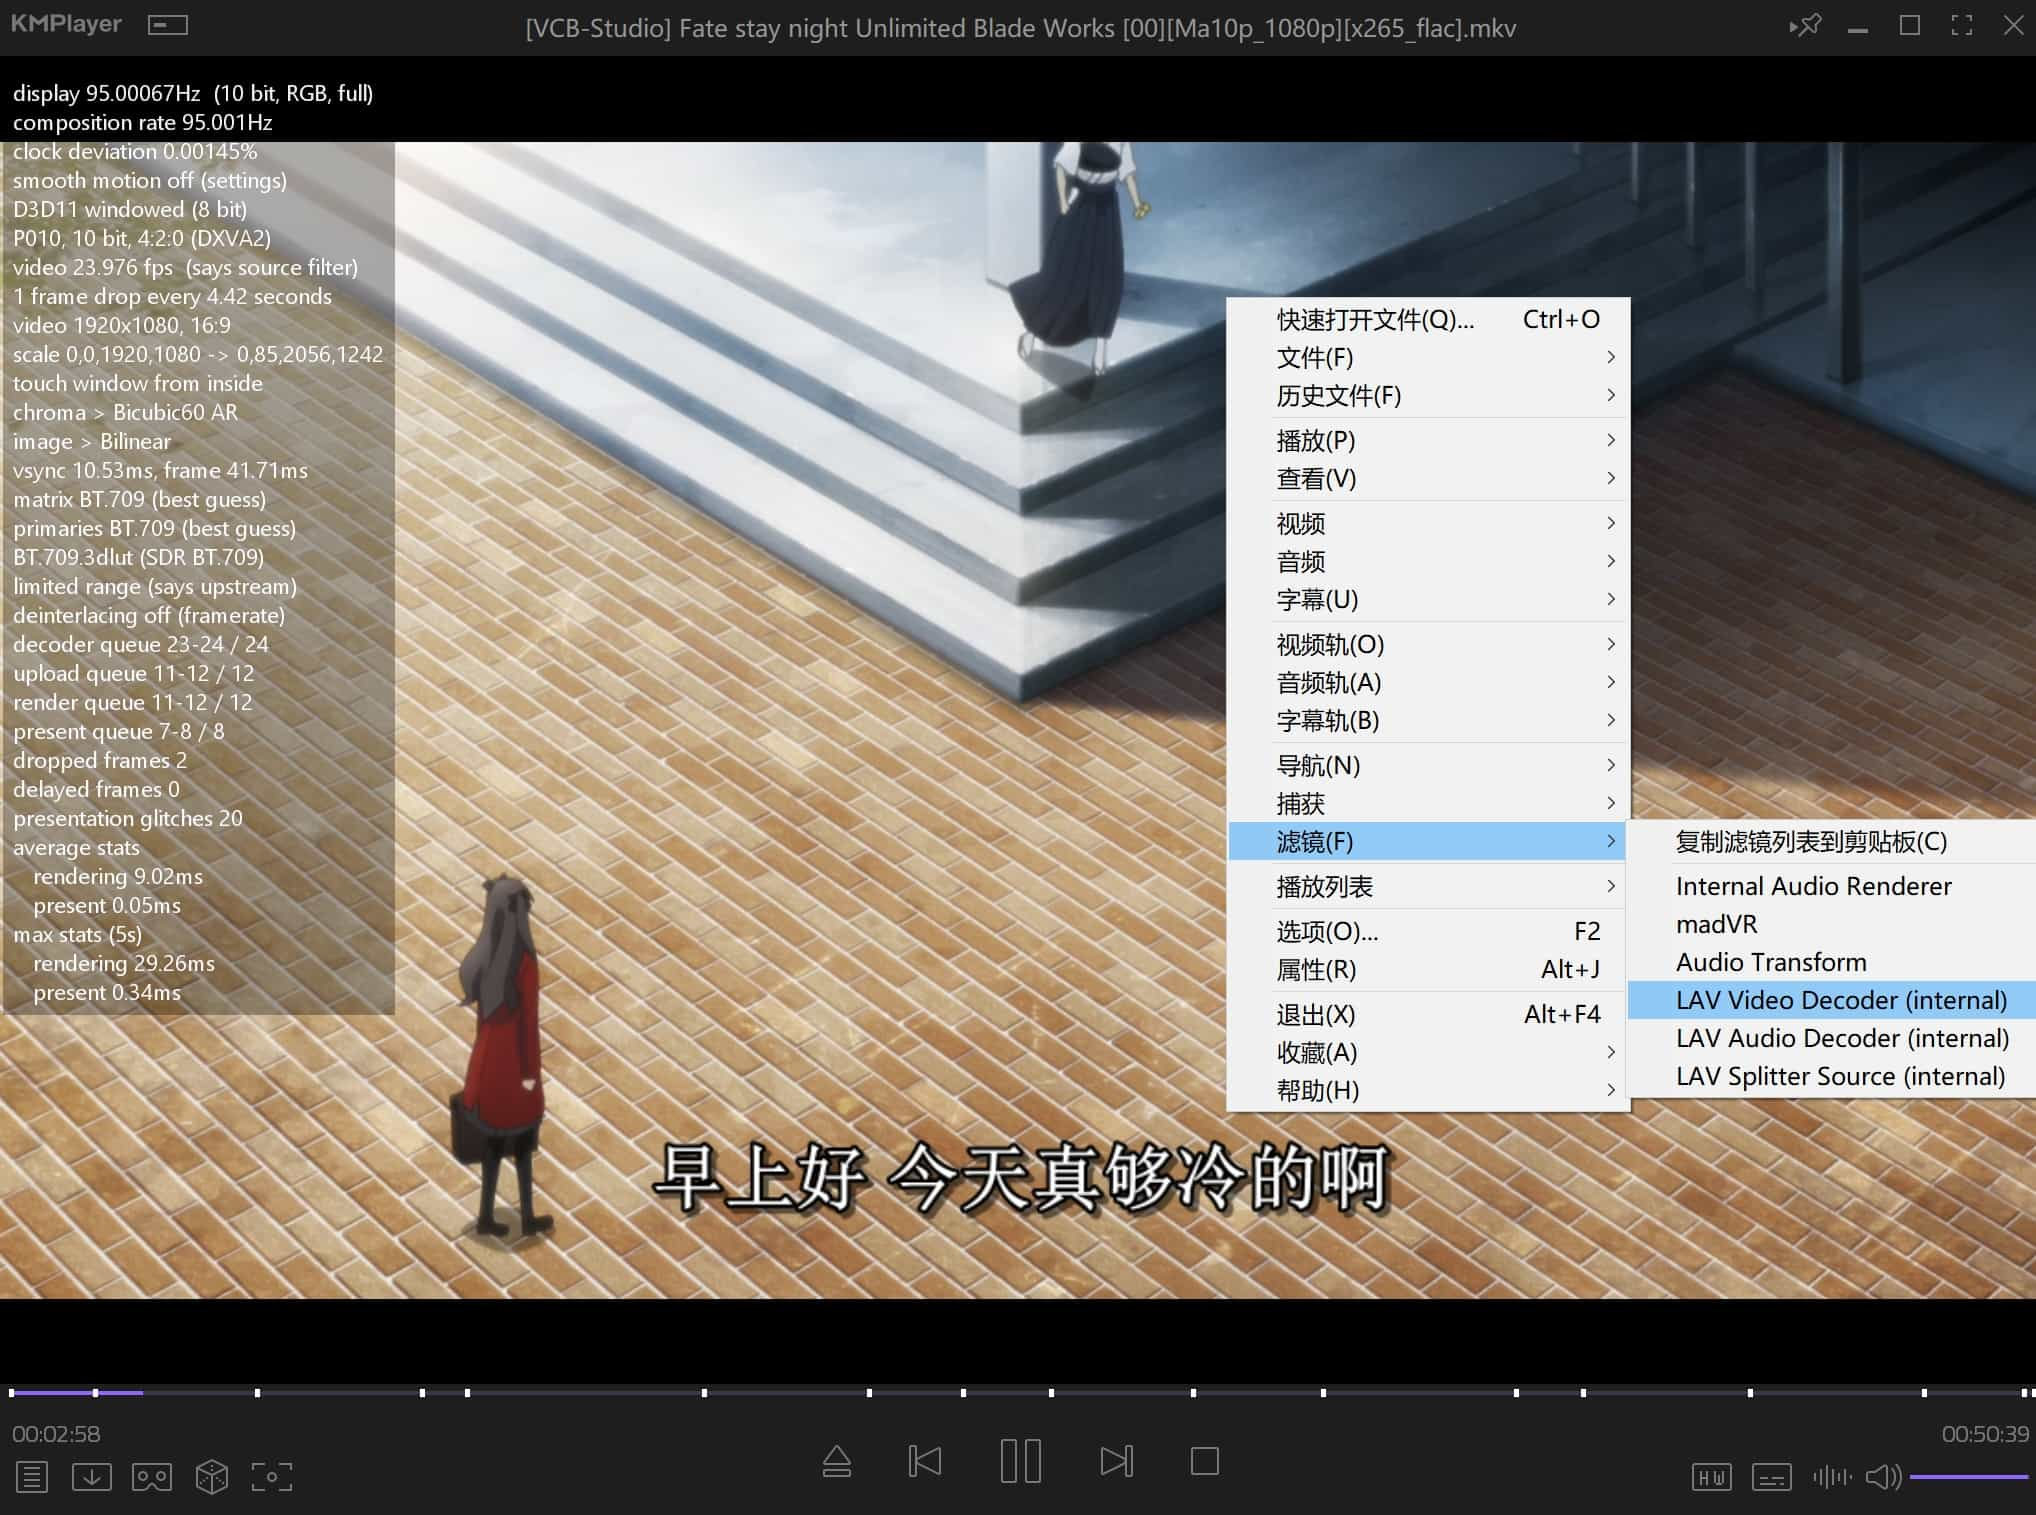
Task: Open the audio equalizer waveform icon
Action: coord(1832,1477)
